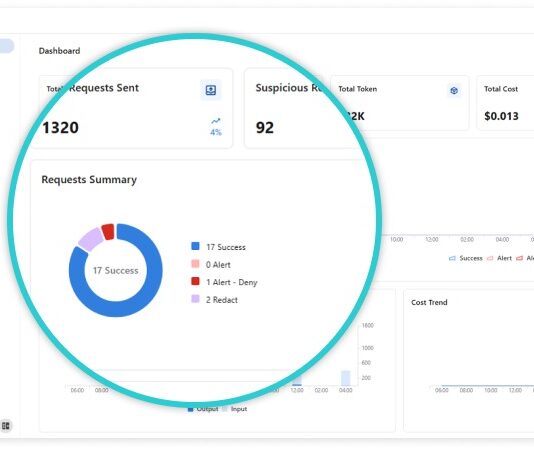Click the token chart bar at 04:00
This screenshot has width=534, height=450.
click(x=346, y=378)
